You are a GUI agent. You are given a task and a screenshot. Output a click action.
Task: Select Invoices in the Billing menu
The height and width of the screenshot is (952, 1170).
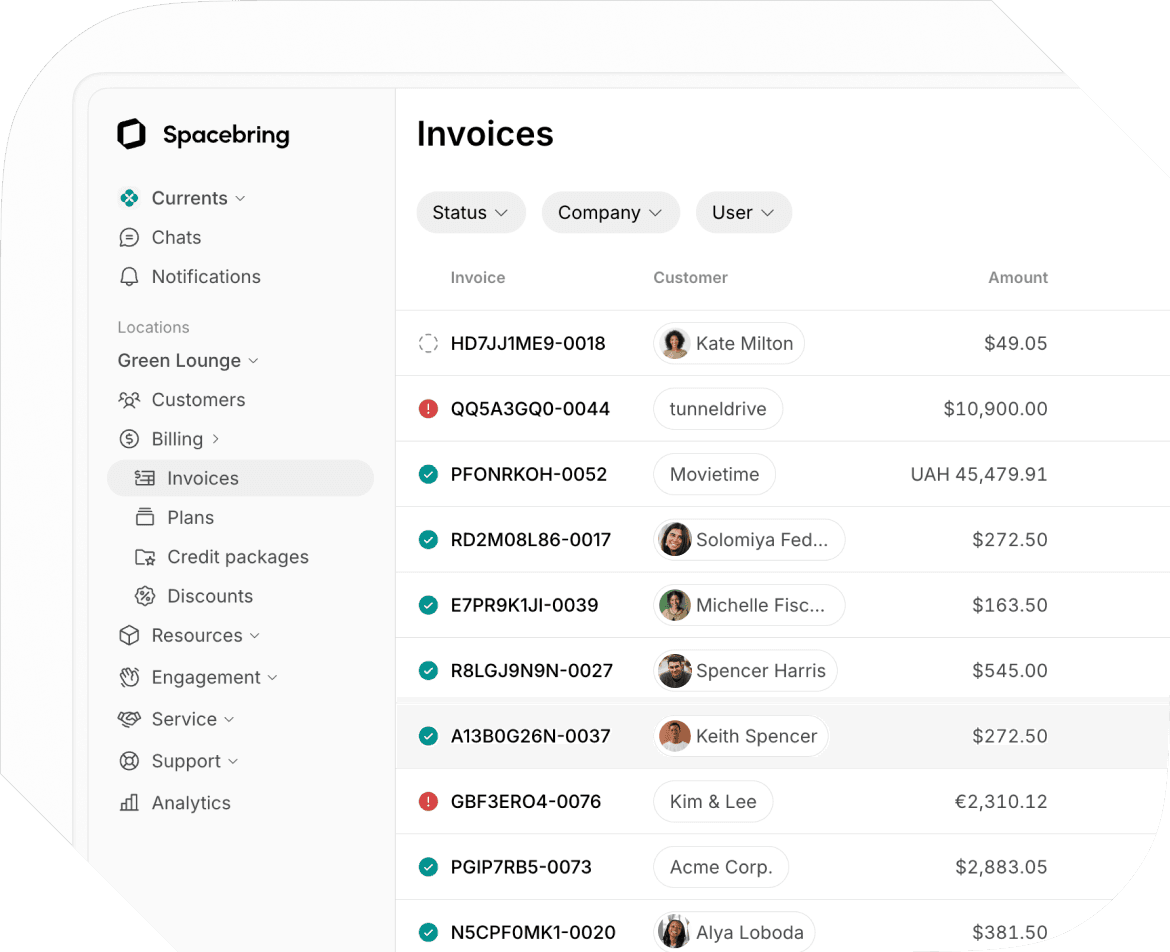[203, 479]
